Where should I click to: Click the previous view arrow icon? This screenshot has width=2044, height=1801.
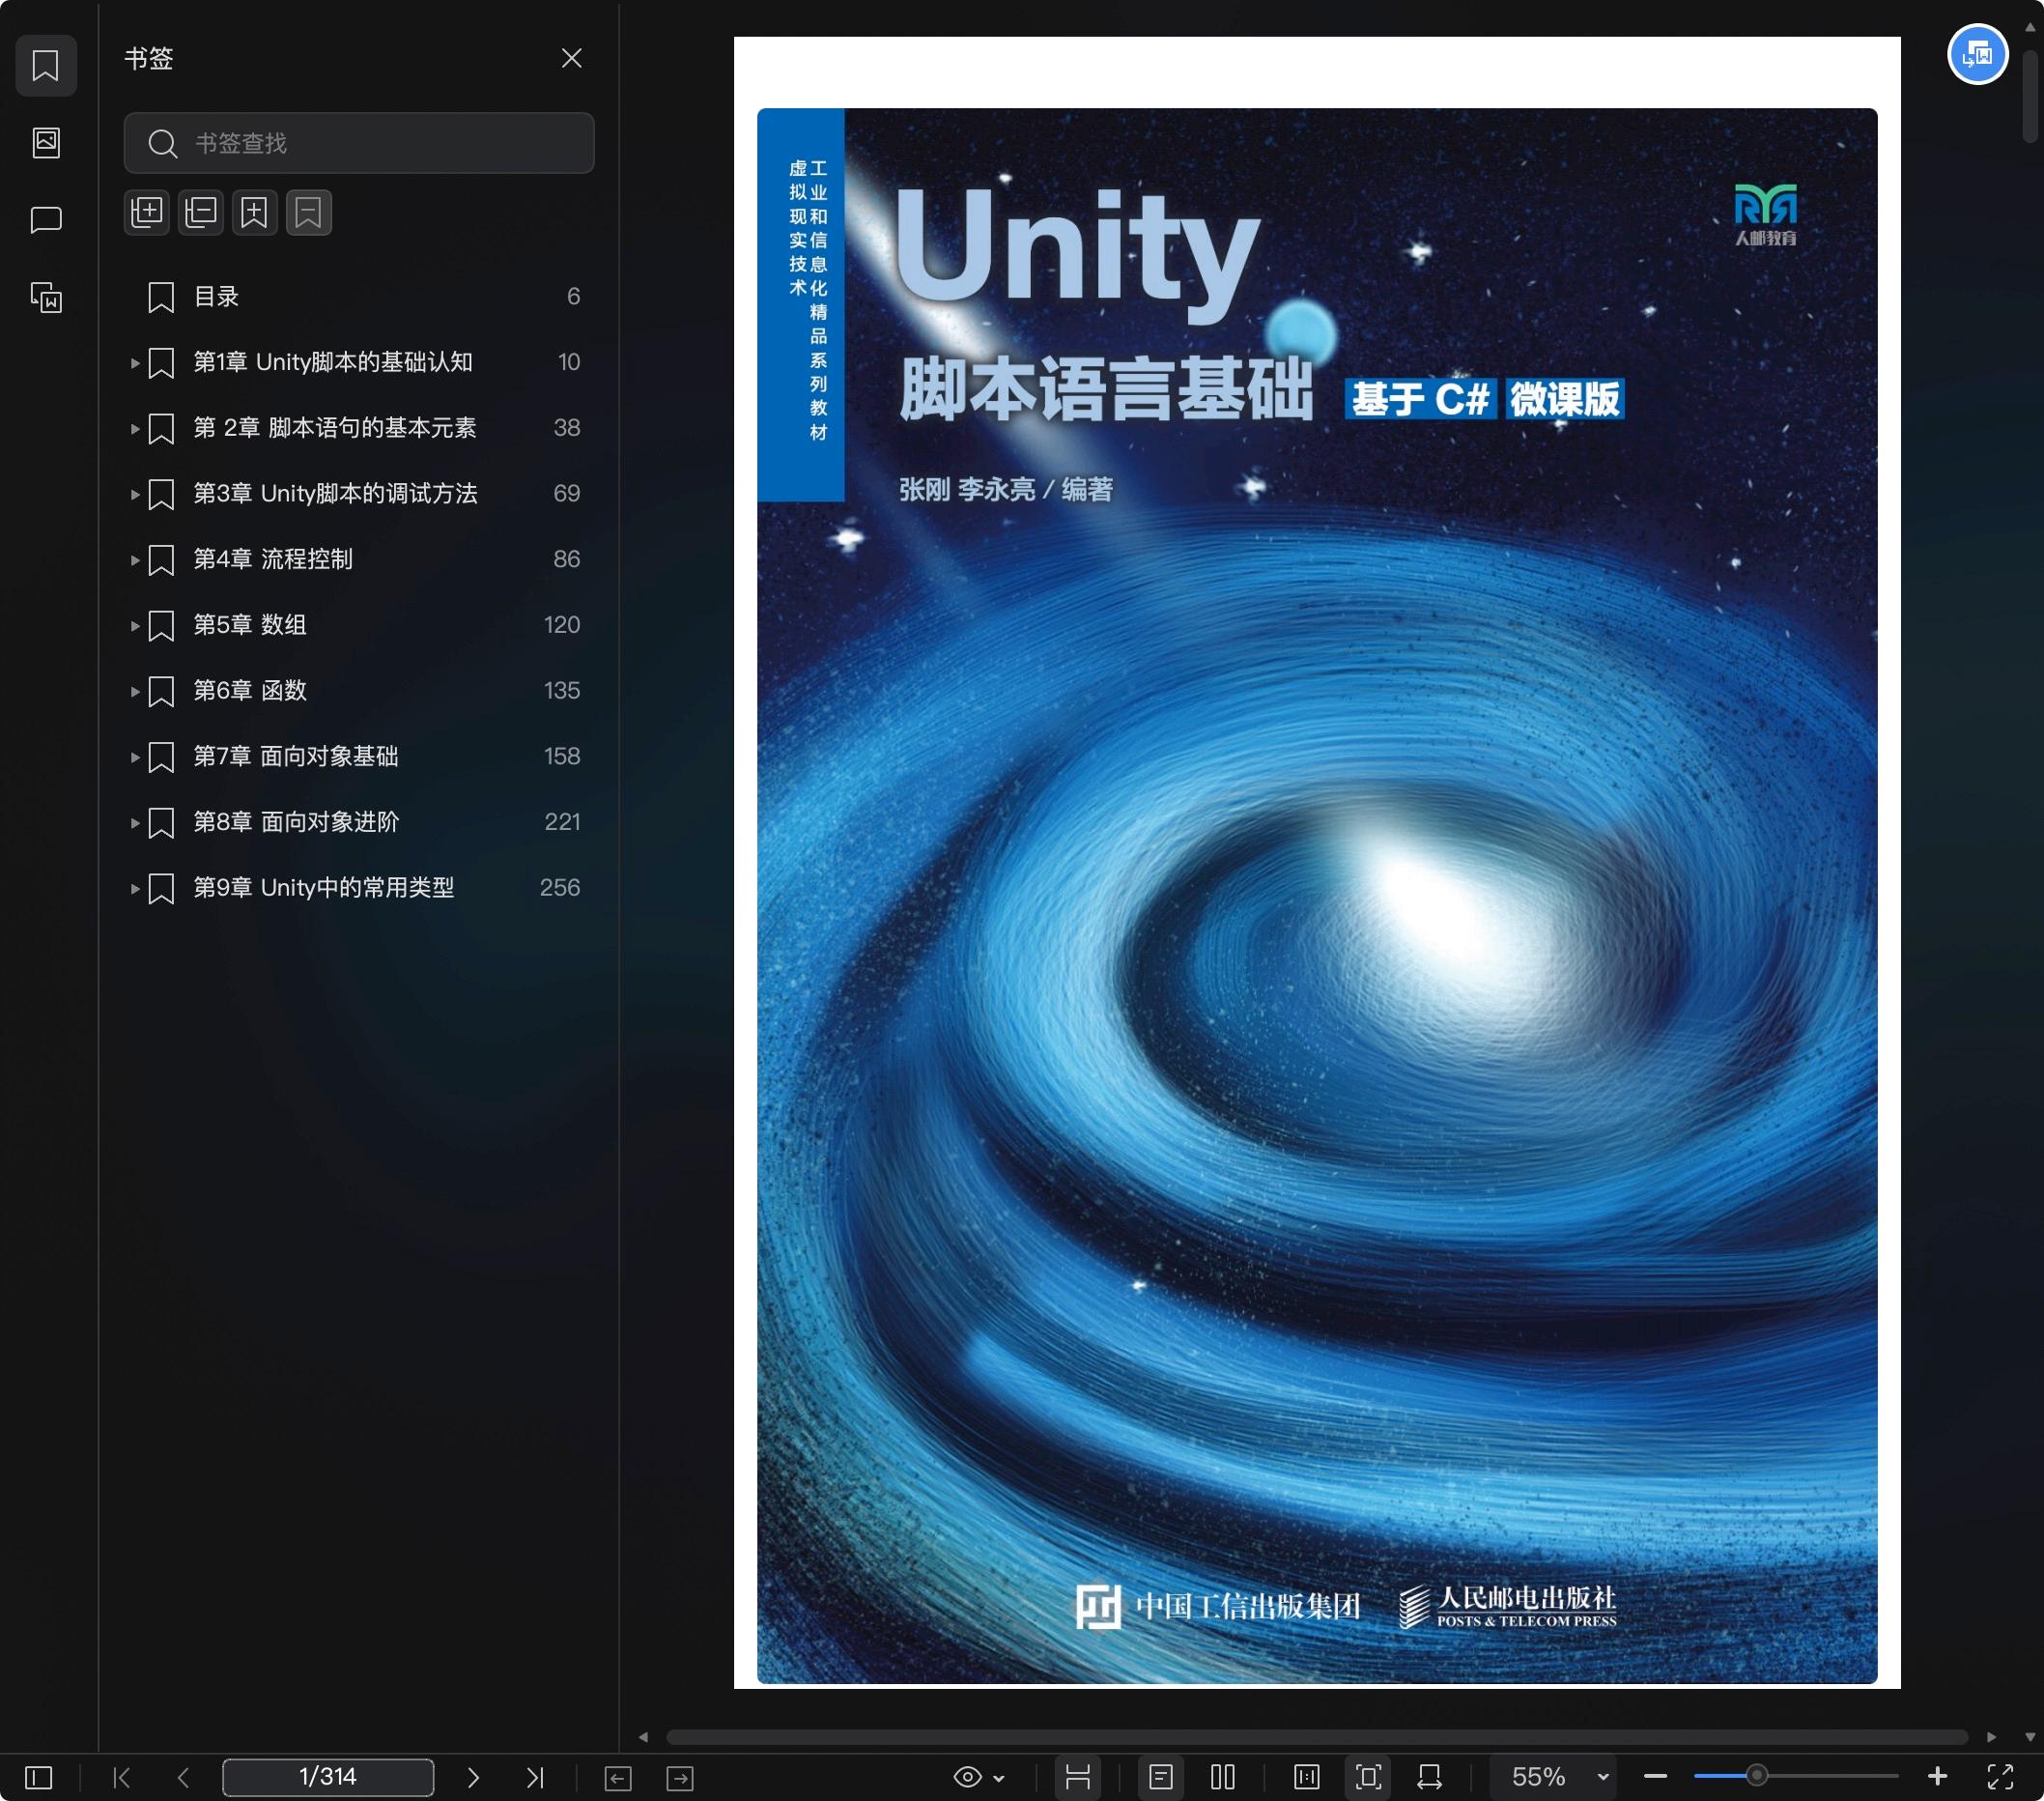click(618, 1778)
